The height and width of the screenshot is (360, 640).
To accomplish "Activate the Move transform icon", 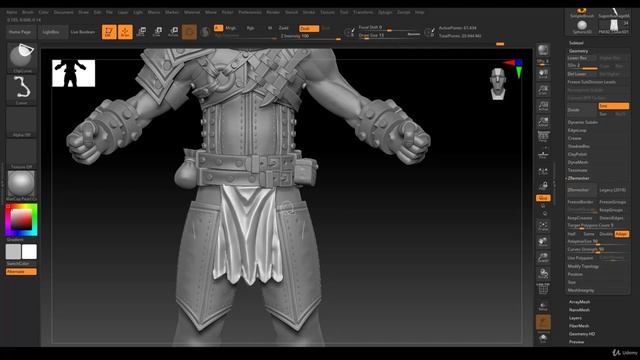I will (142, 32).
